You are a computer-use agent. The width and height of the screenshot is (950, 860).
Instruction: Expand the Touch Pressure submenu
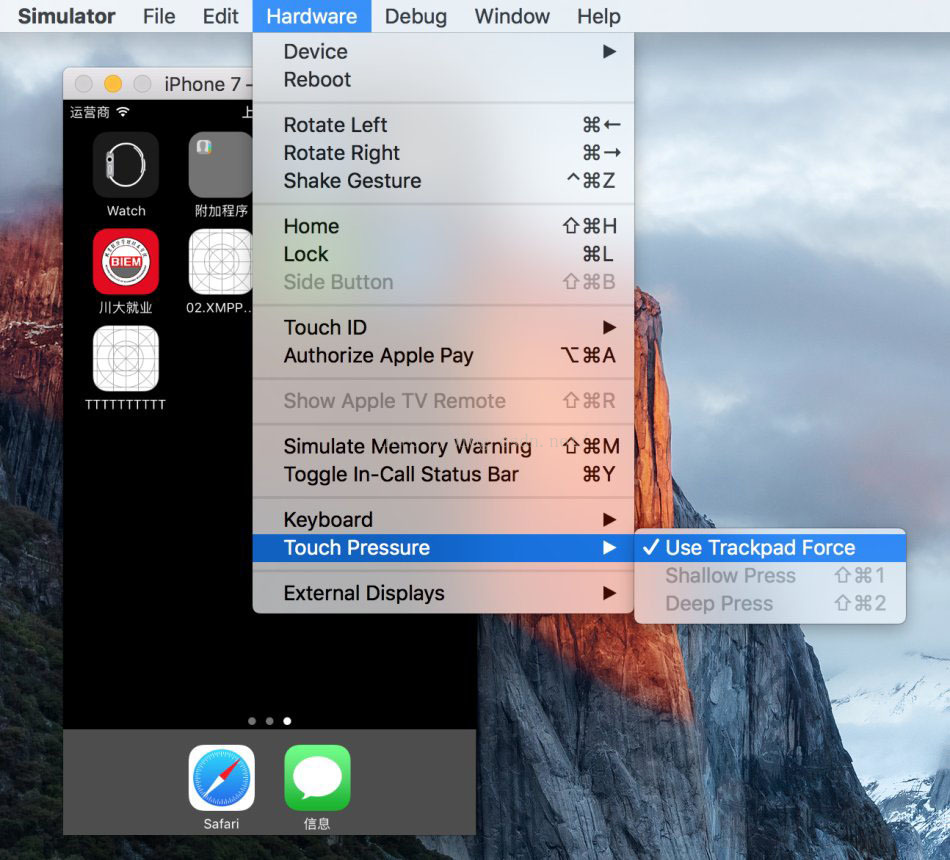pyautogui.click(x=443, y=547)
